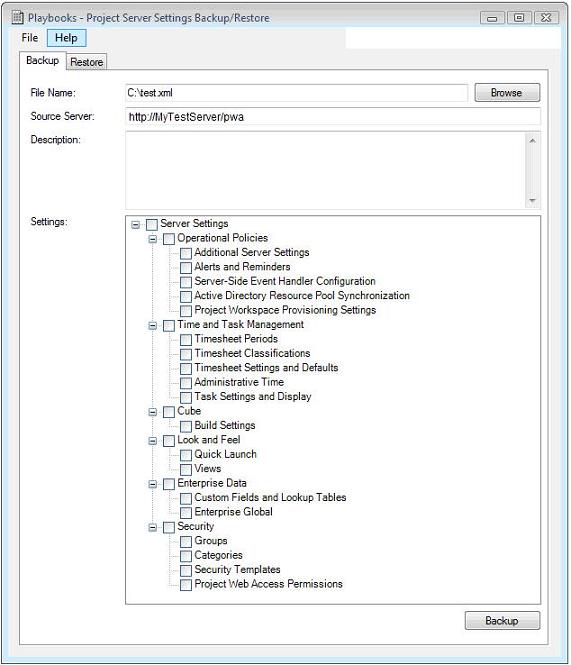This screenshot has height=665, width=571.
Task: Check the Server Settings checkbox
Action: [152, 224]
